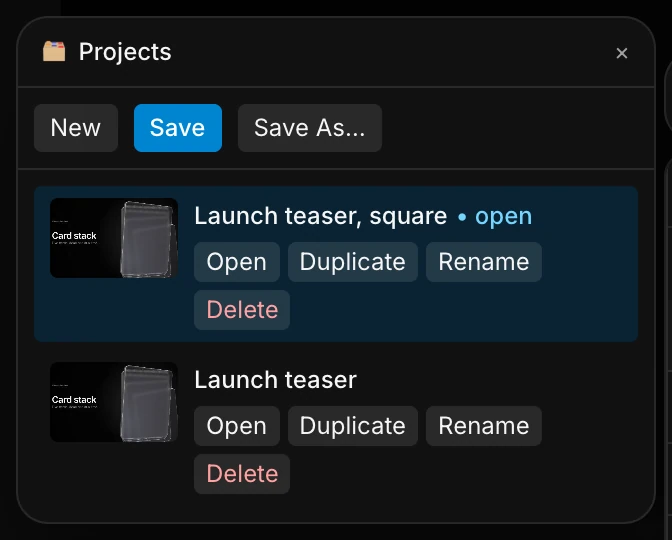This screenshot has width=672, height=540.
Task: Rename the second Launch teaser project
Action: [484, 426]
